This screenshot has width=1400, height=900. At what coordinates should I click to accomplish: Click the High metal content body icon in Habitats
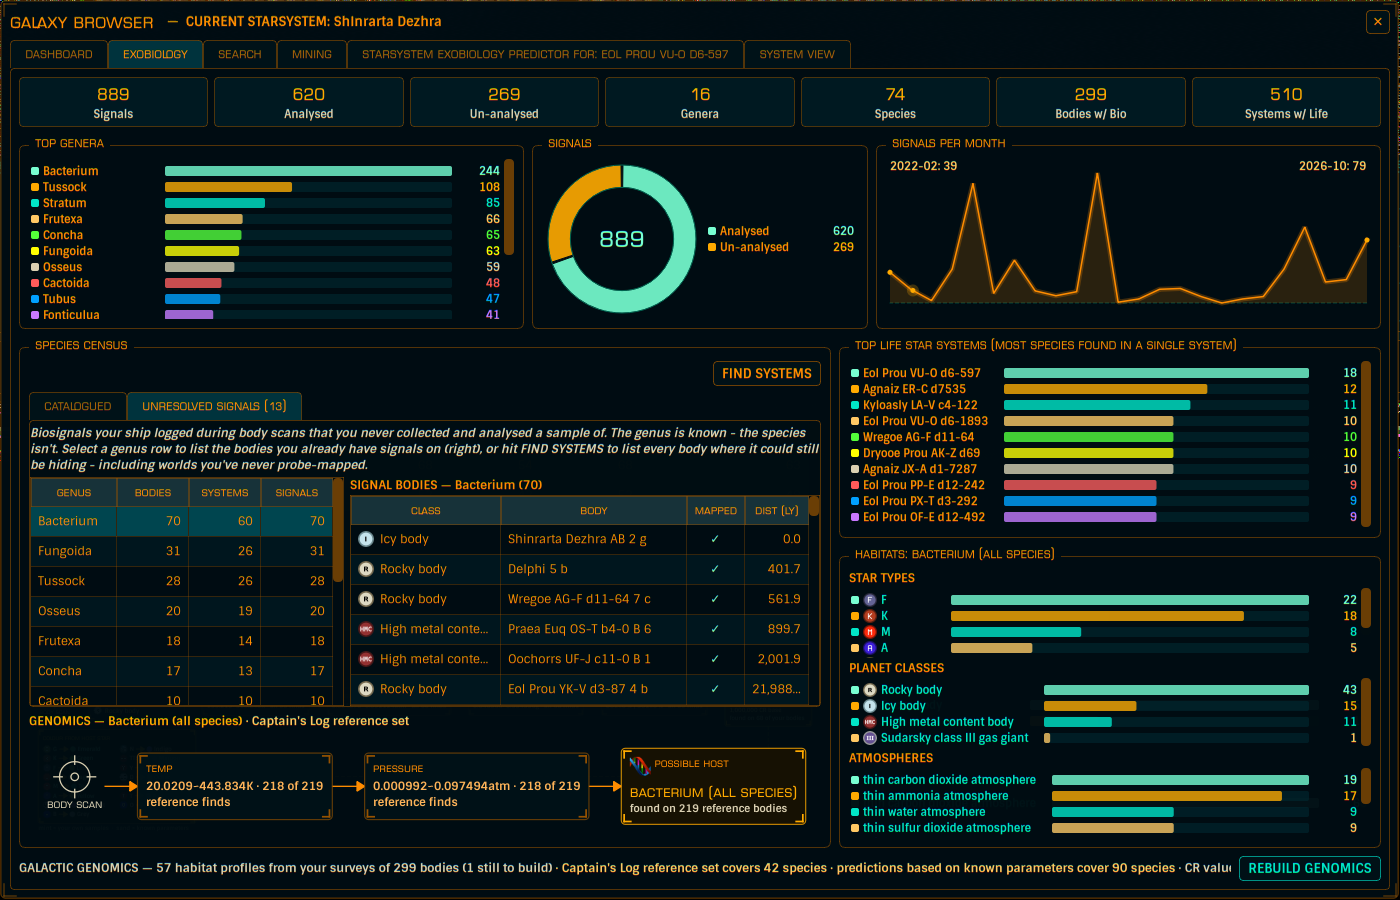870,722
